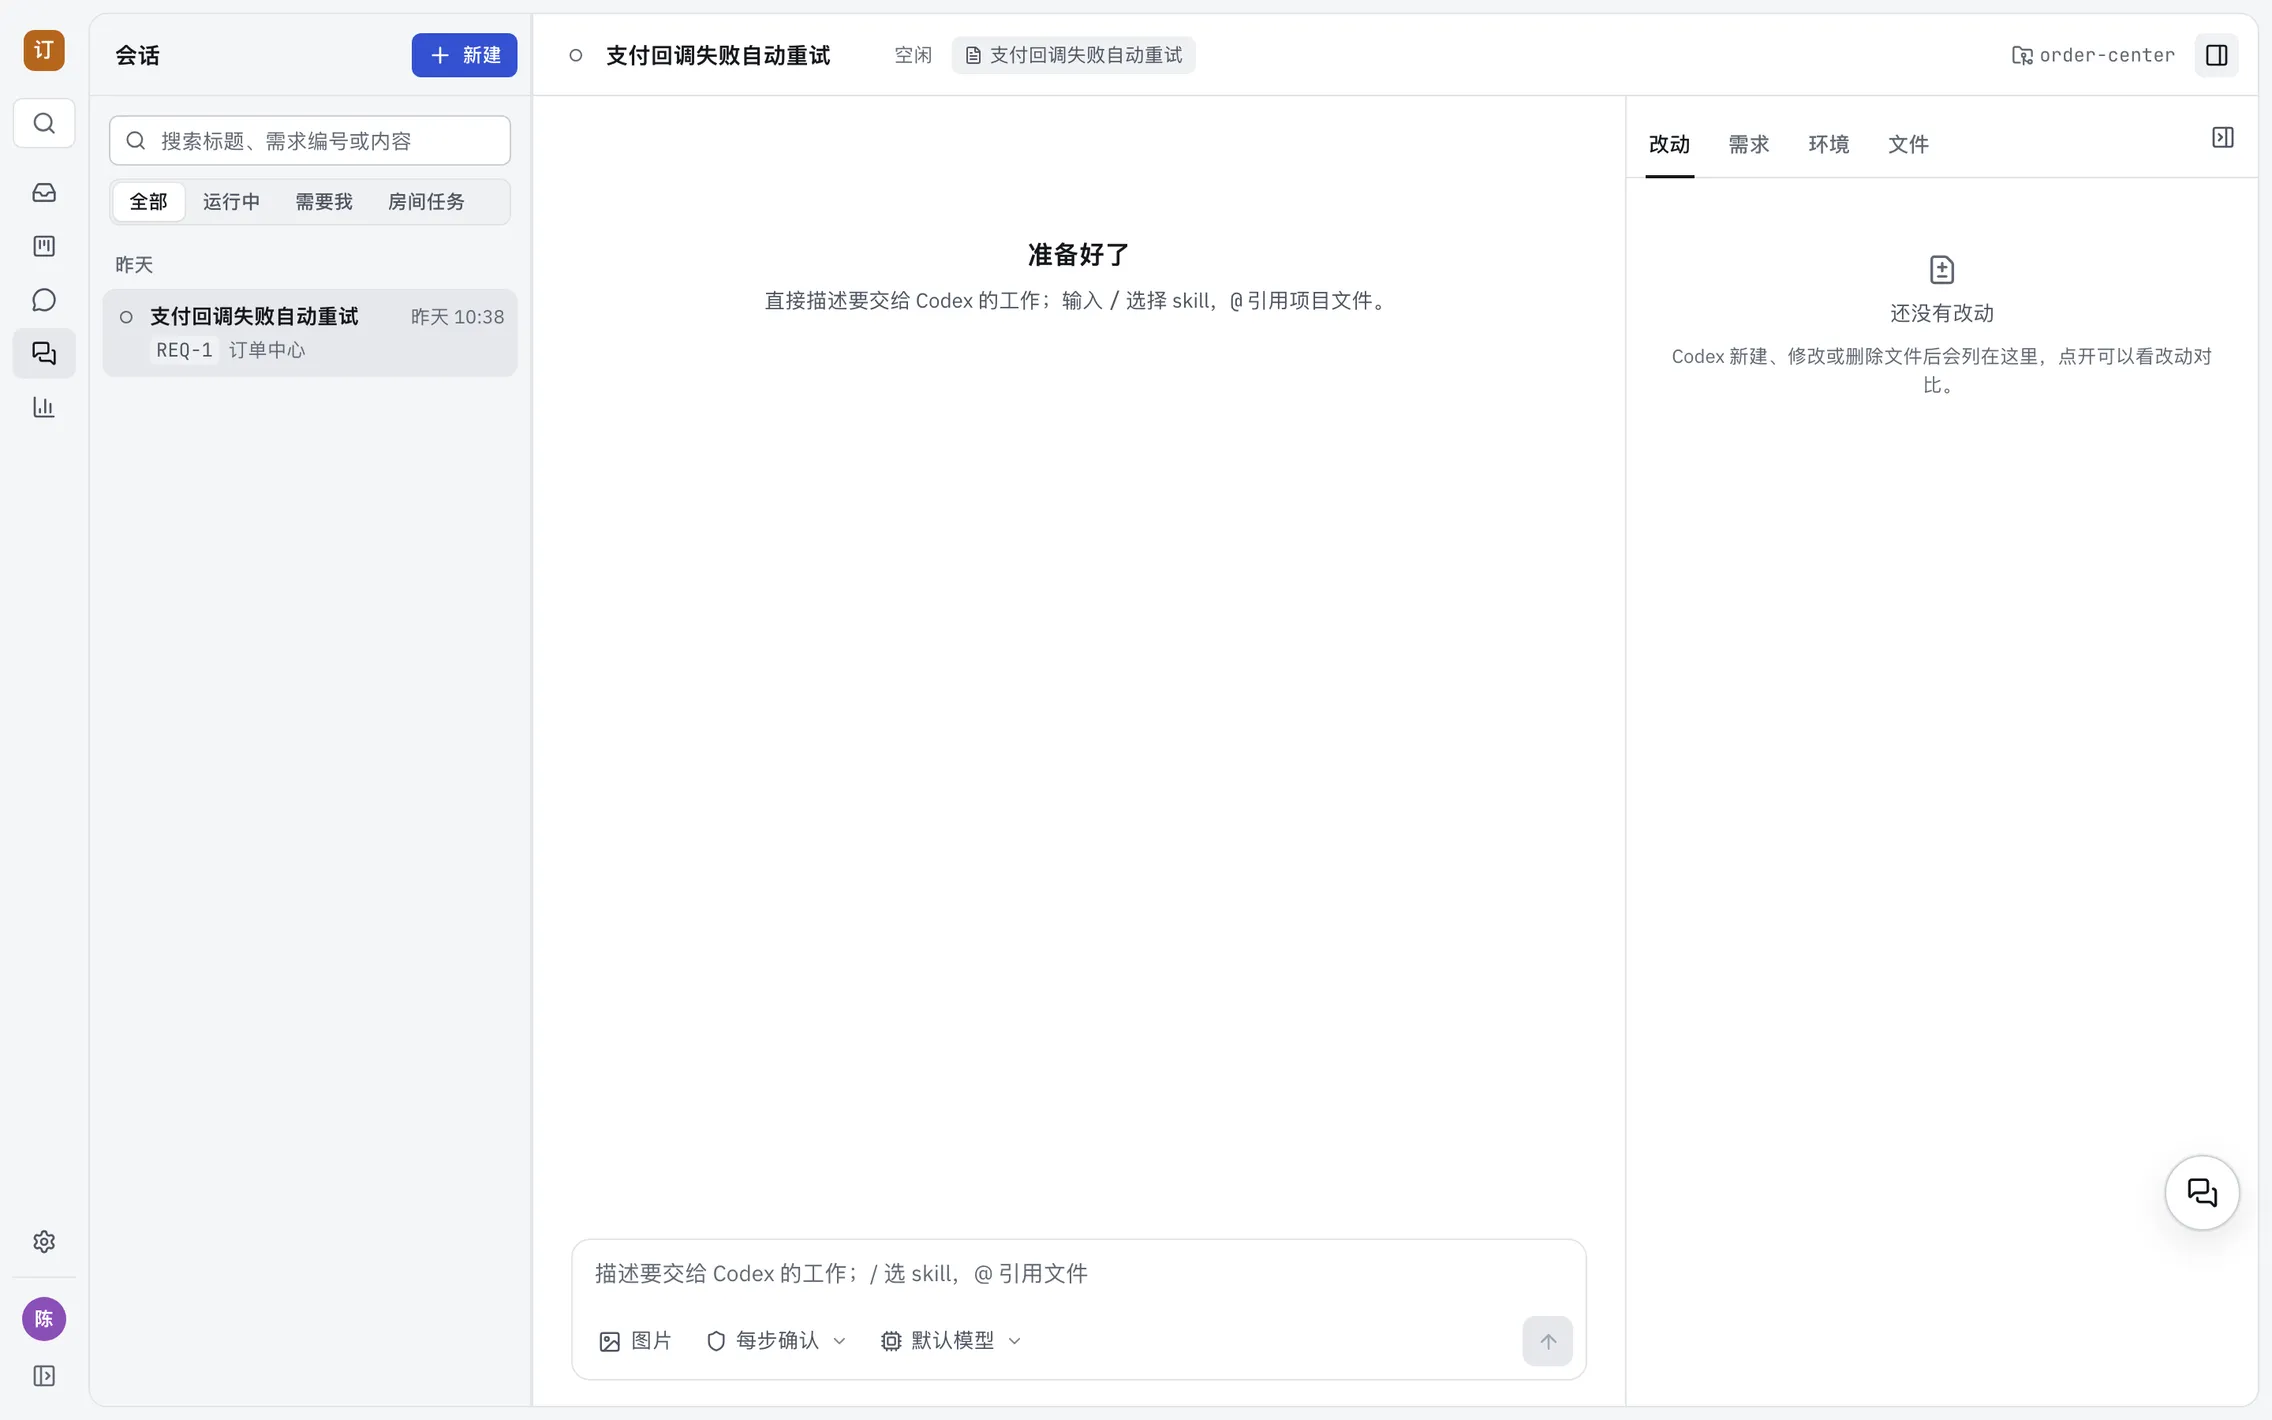Attach an image with 图片 button
The image size is (2272, 1420).
636,1341
